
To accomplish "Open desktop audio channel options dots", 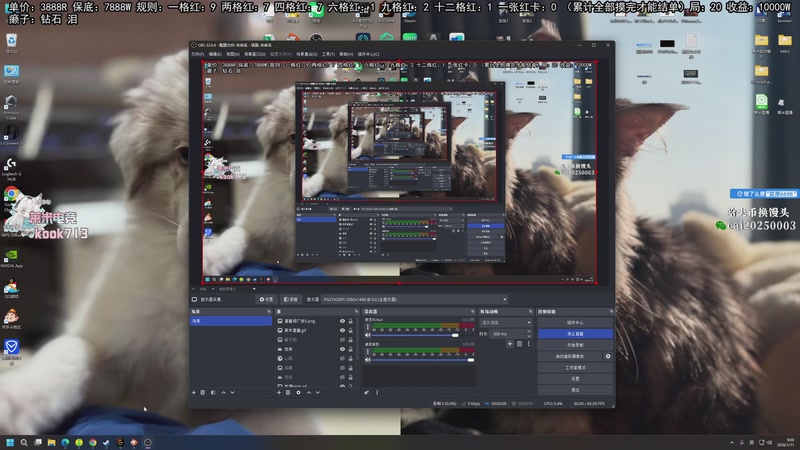I will click(x=368, y=351).
